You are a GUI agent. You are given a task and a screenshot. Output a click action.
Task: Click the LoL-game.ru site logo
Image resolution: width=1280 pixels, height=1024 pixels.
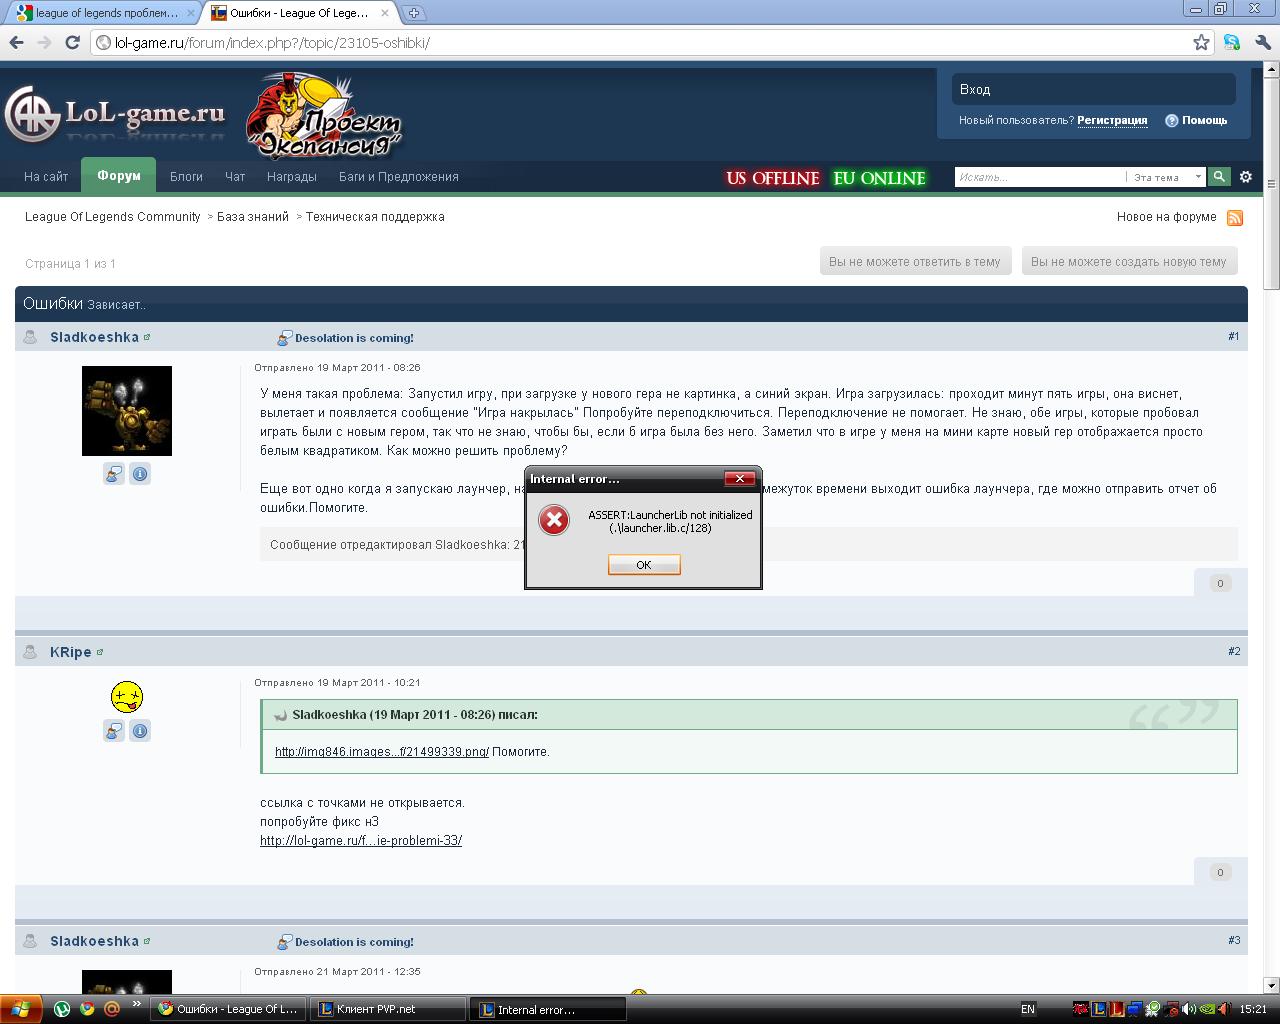pyautogui.click(x=115, y=113)
